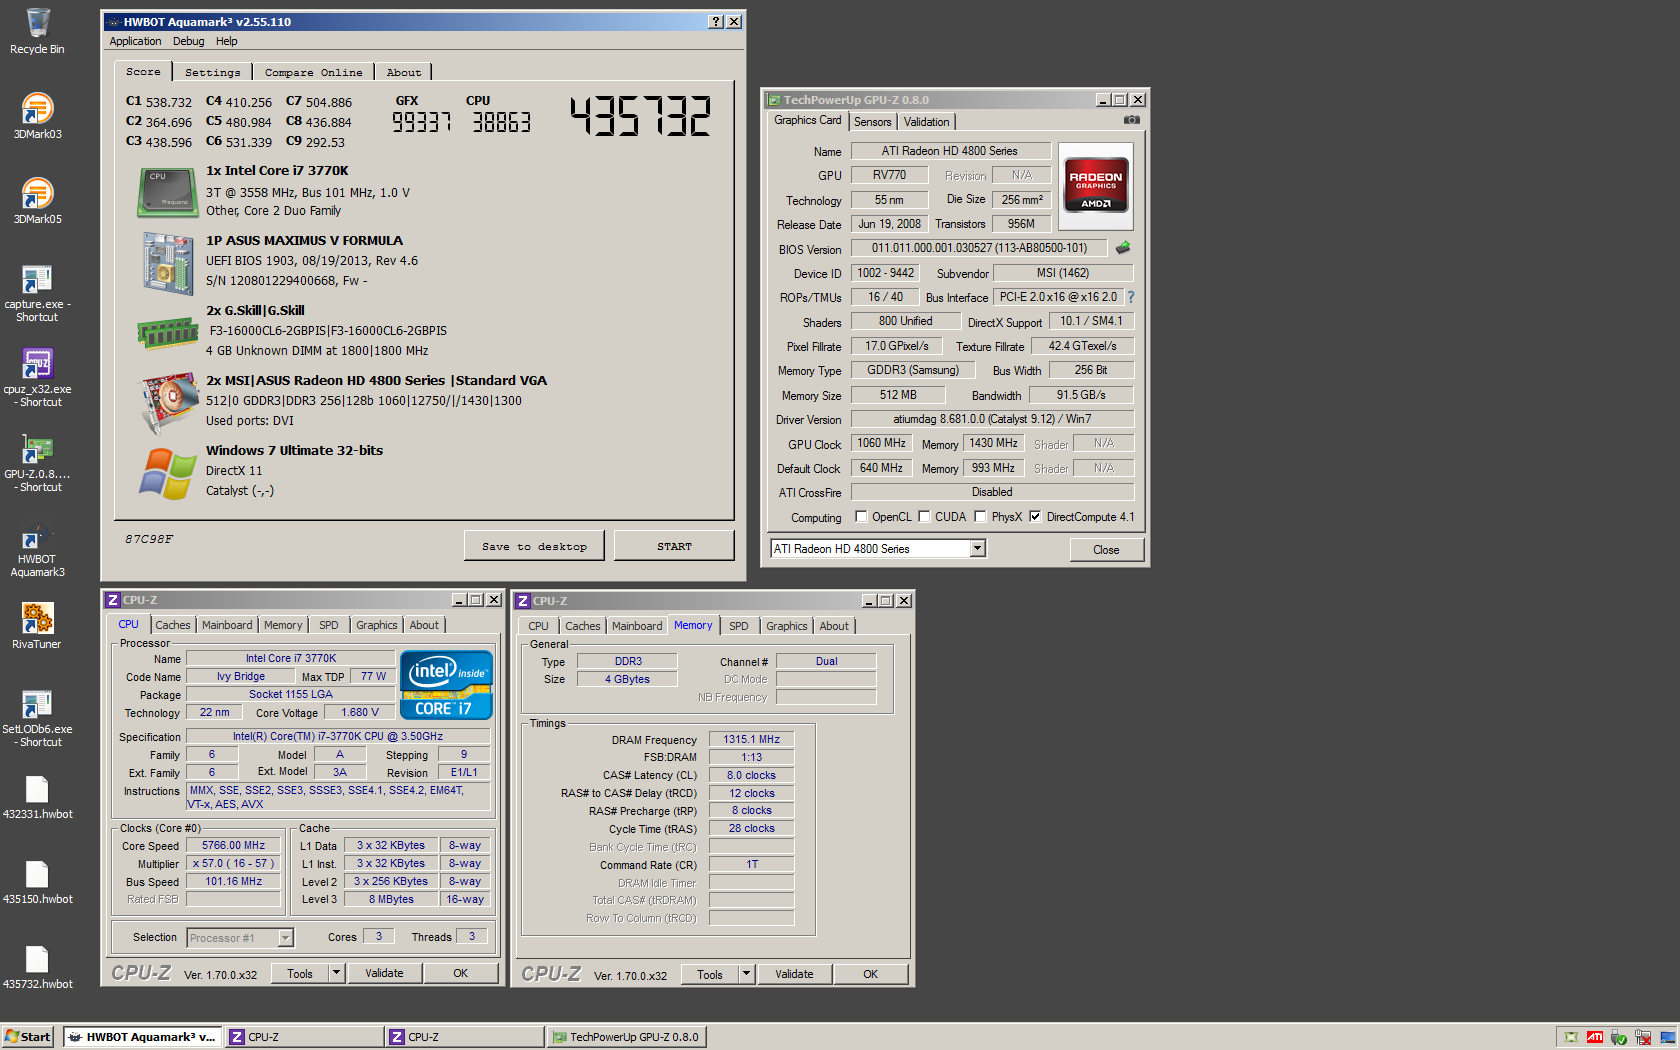
Task: Toggle the CUDA checkbox
Action: pos(924,517)
